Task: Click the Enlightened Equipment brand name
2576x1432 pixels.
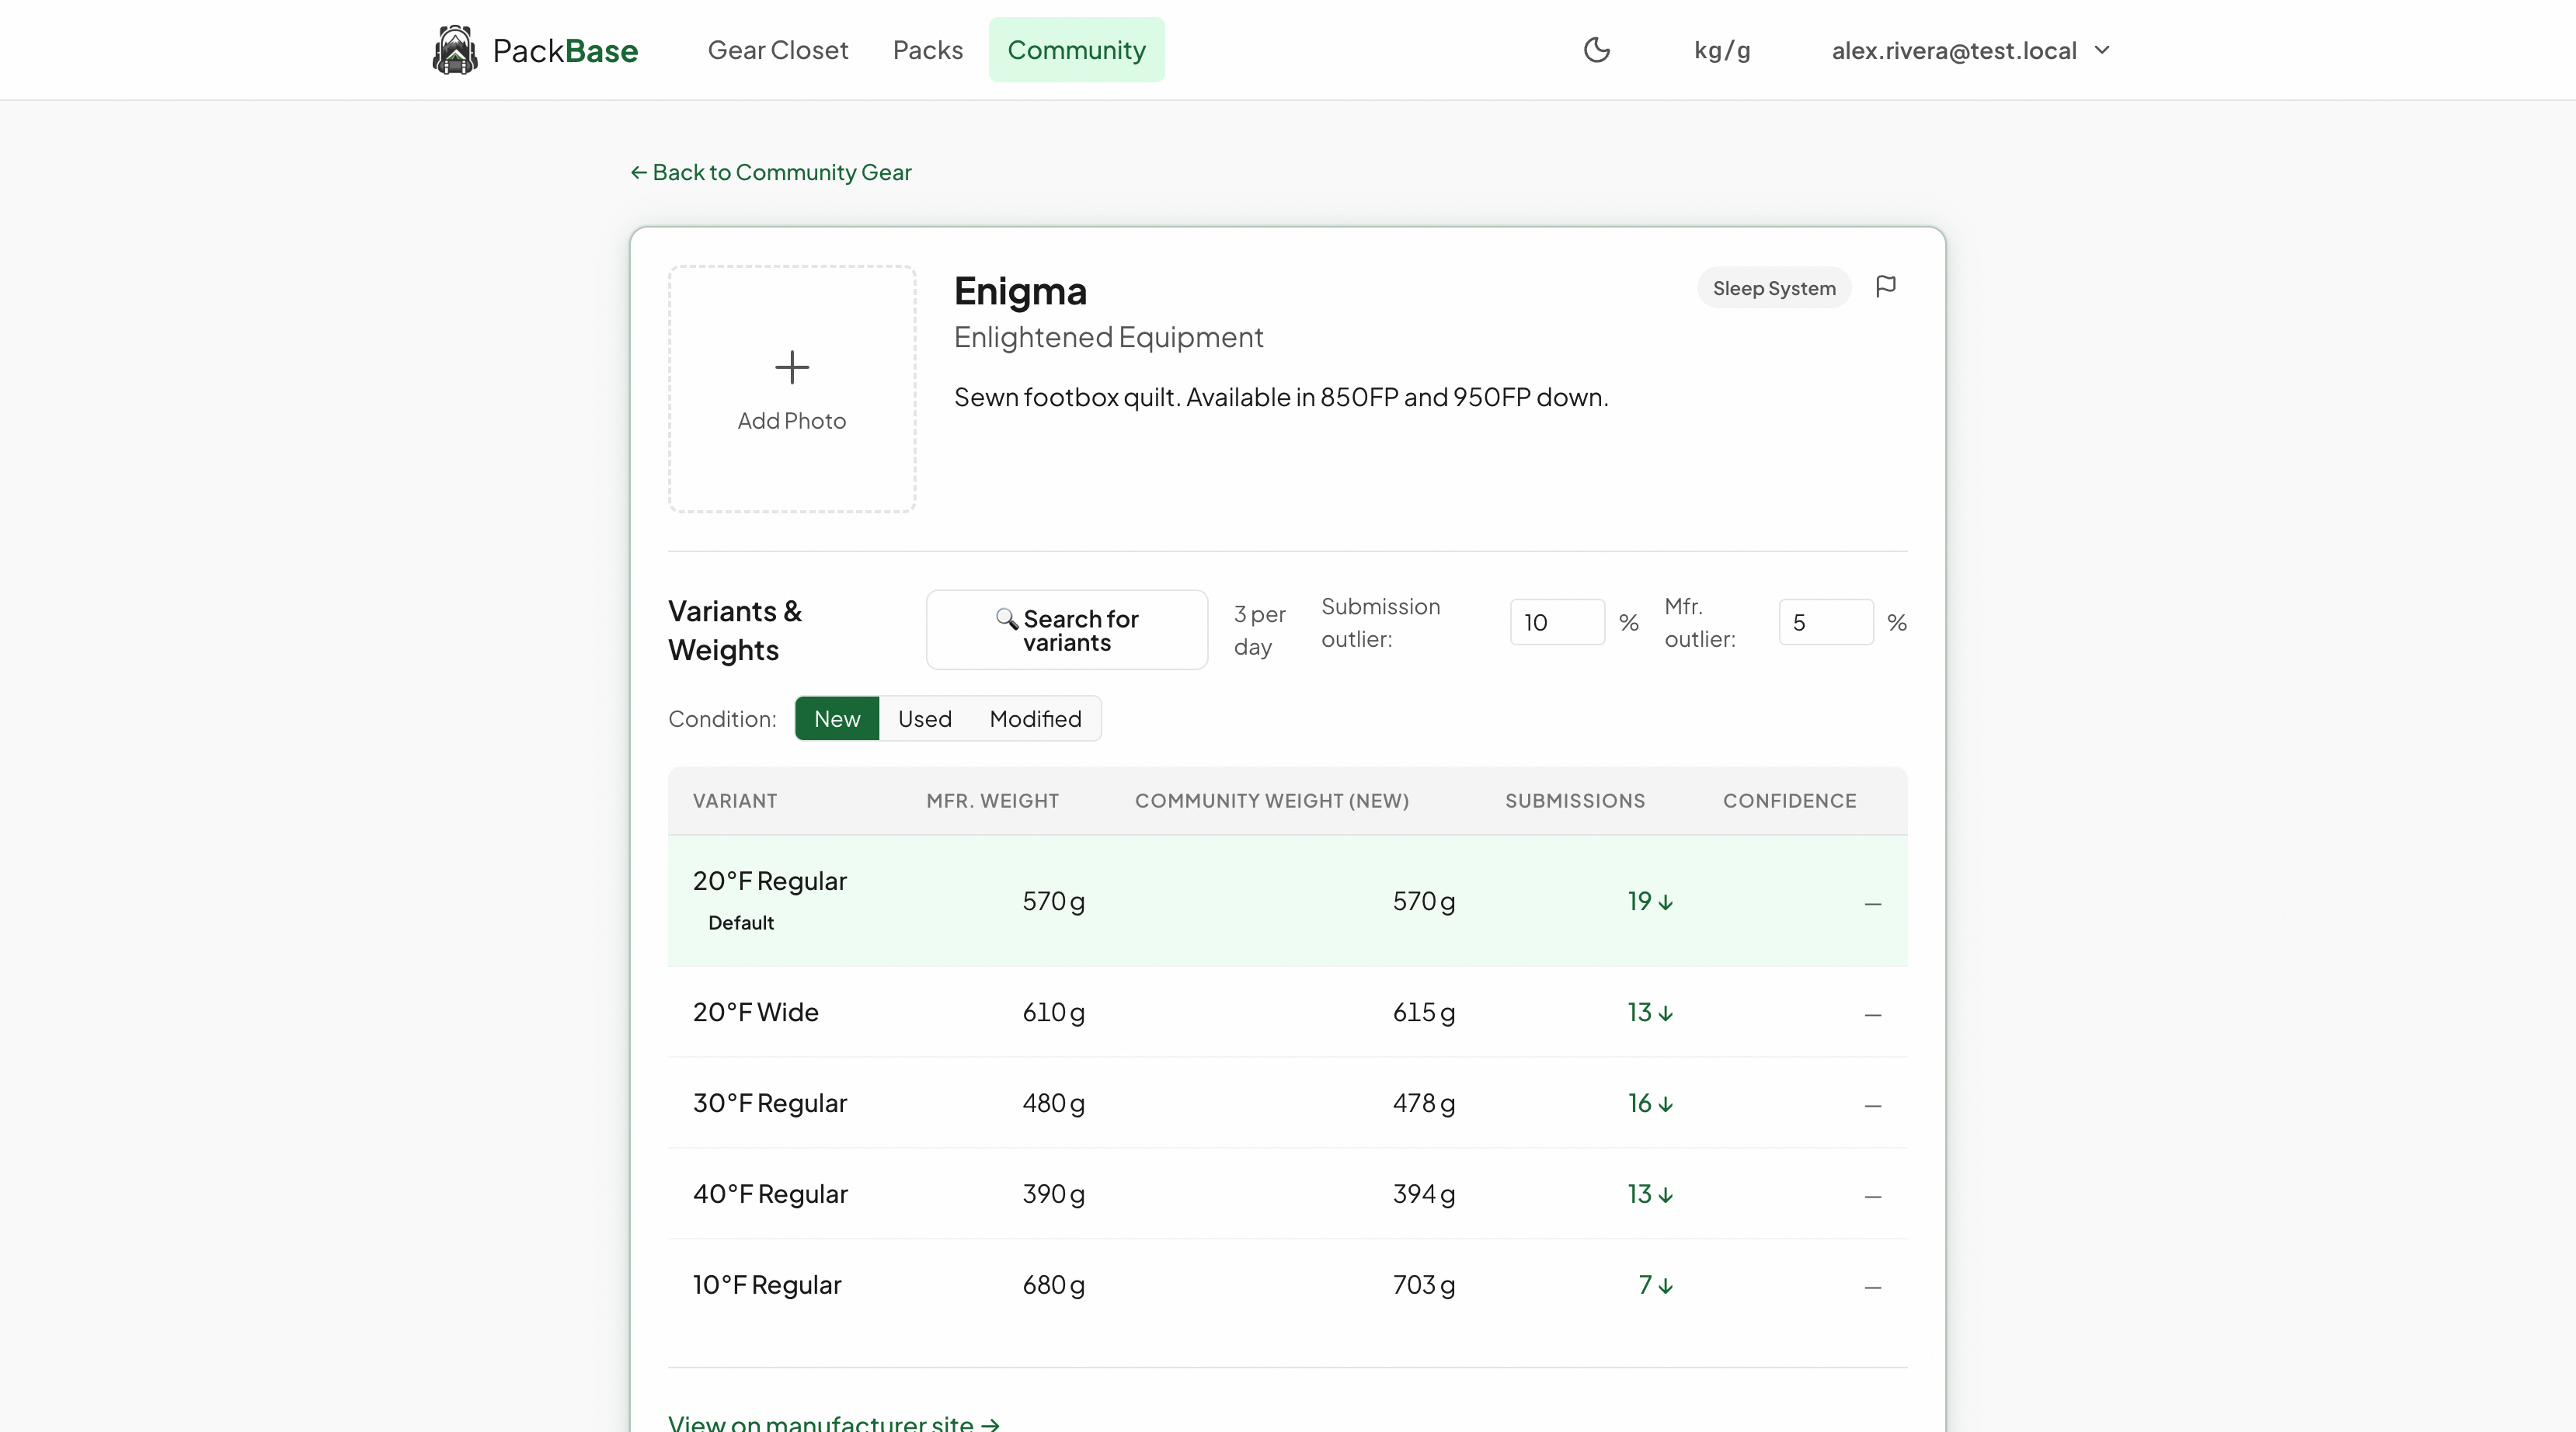Action: (x=1108, y=337)
